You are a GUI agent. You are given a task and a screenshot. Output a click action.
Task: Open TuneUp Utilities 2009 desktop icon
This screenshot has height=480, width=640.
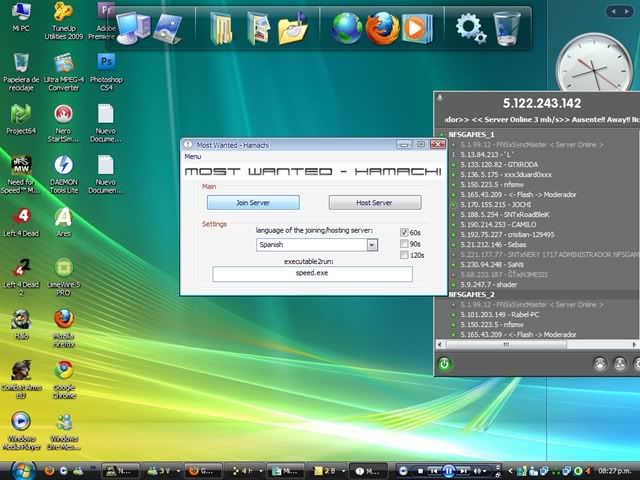pyautogui.click(x=64, y=20)
